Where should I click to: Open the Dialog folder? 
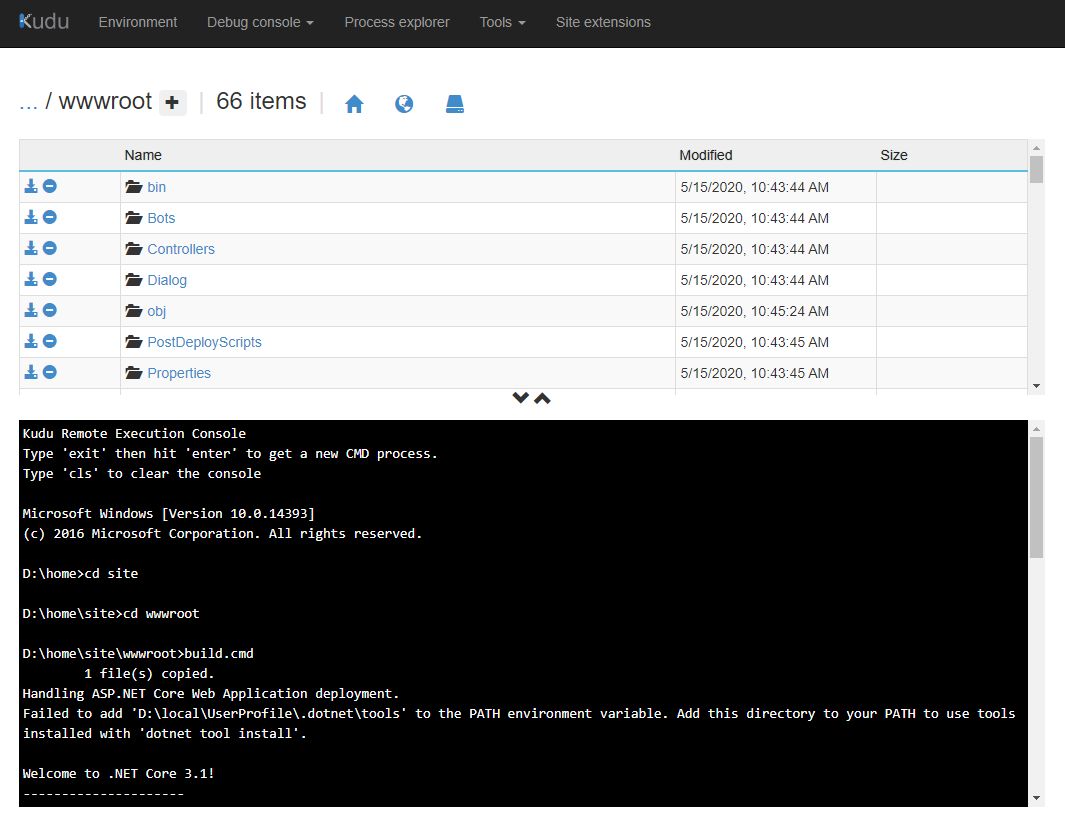pyautogui.click(x=167, y=280)
